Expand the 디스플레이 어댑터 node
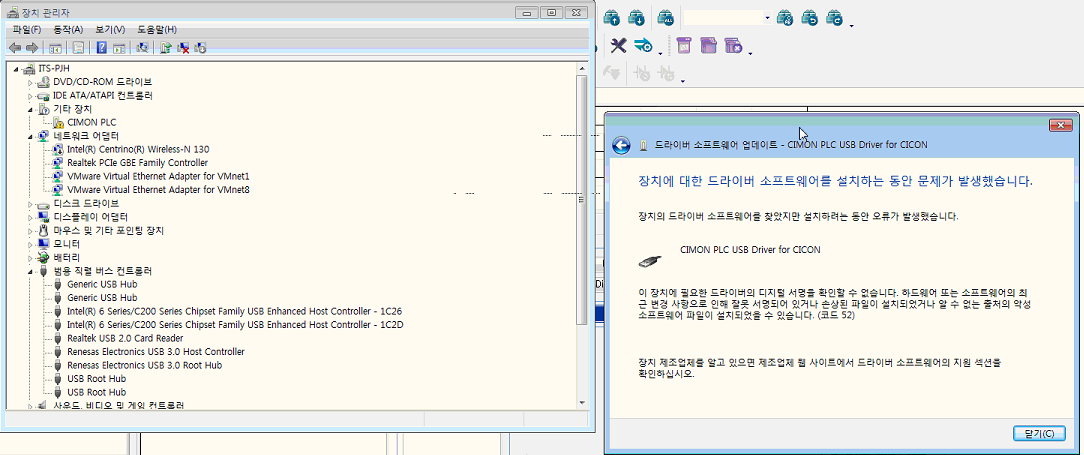The height and width of the screenshot is (455, 1084). (30, 217)
